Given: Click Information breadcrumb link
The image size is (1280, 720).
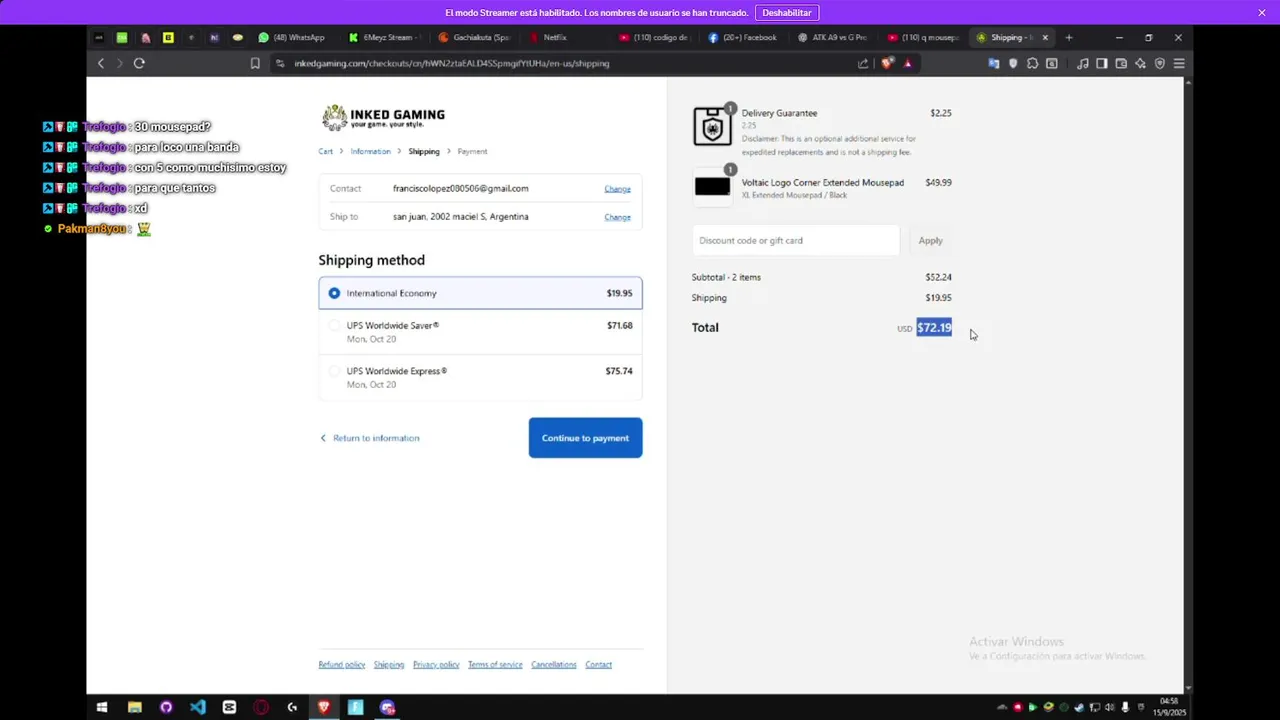Looking at the screenshot, I should coord(370,152).
